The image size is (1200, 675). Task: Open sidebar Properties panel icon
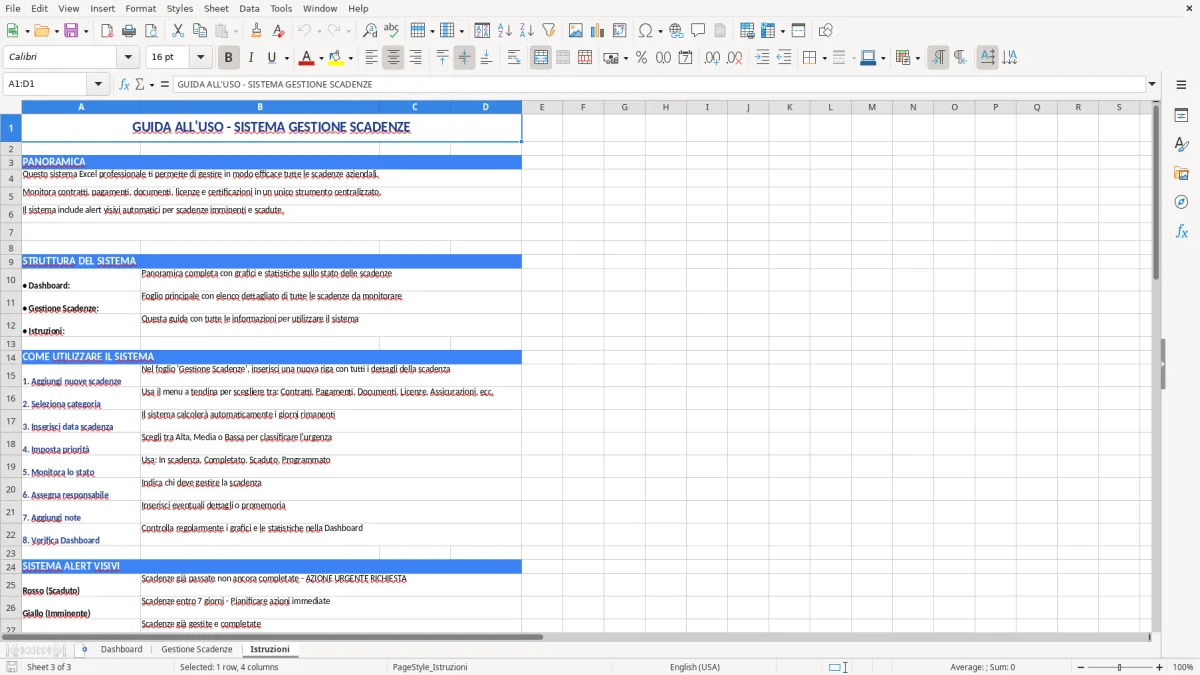tap(1181, 116)
